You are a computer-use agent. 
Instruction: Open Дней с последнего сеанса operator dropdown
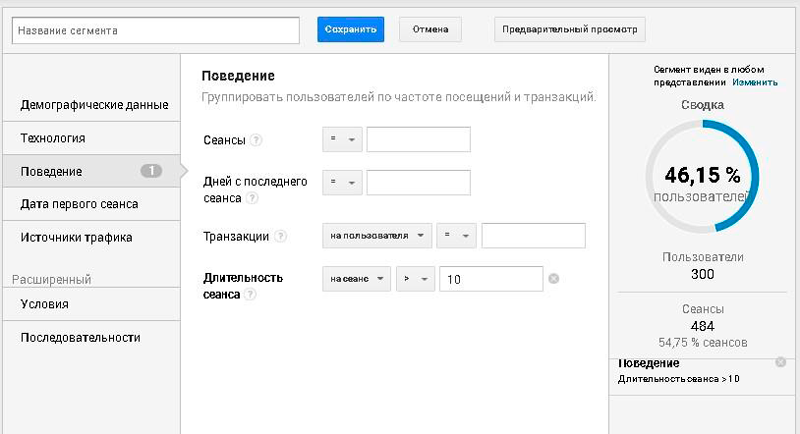coord(342,183)
